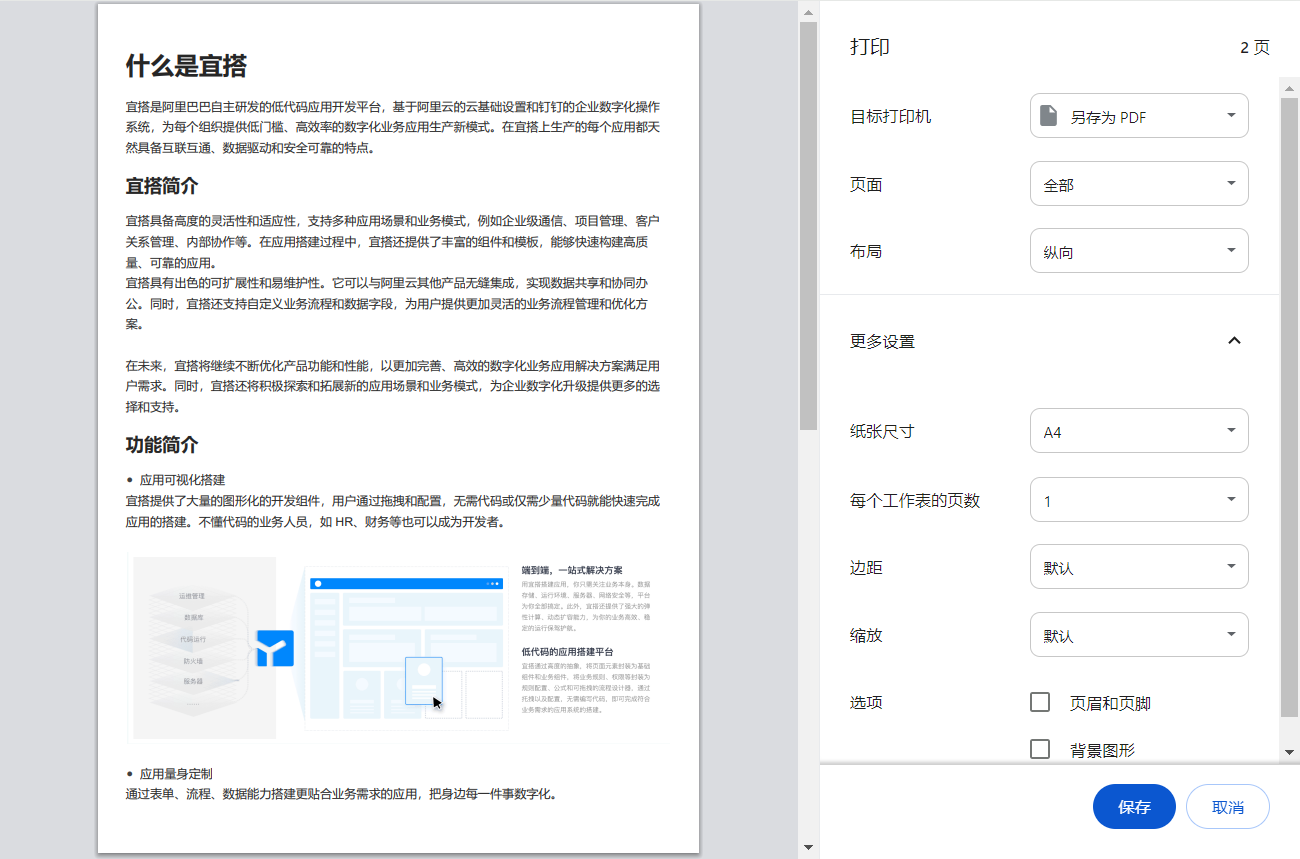
Task: Click the 应用可视化搭建 bullet text
Action: pos(182,480)
